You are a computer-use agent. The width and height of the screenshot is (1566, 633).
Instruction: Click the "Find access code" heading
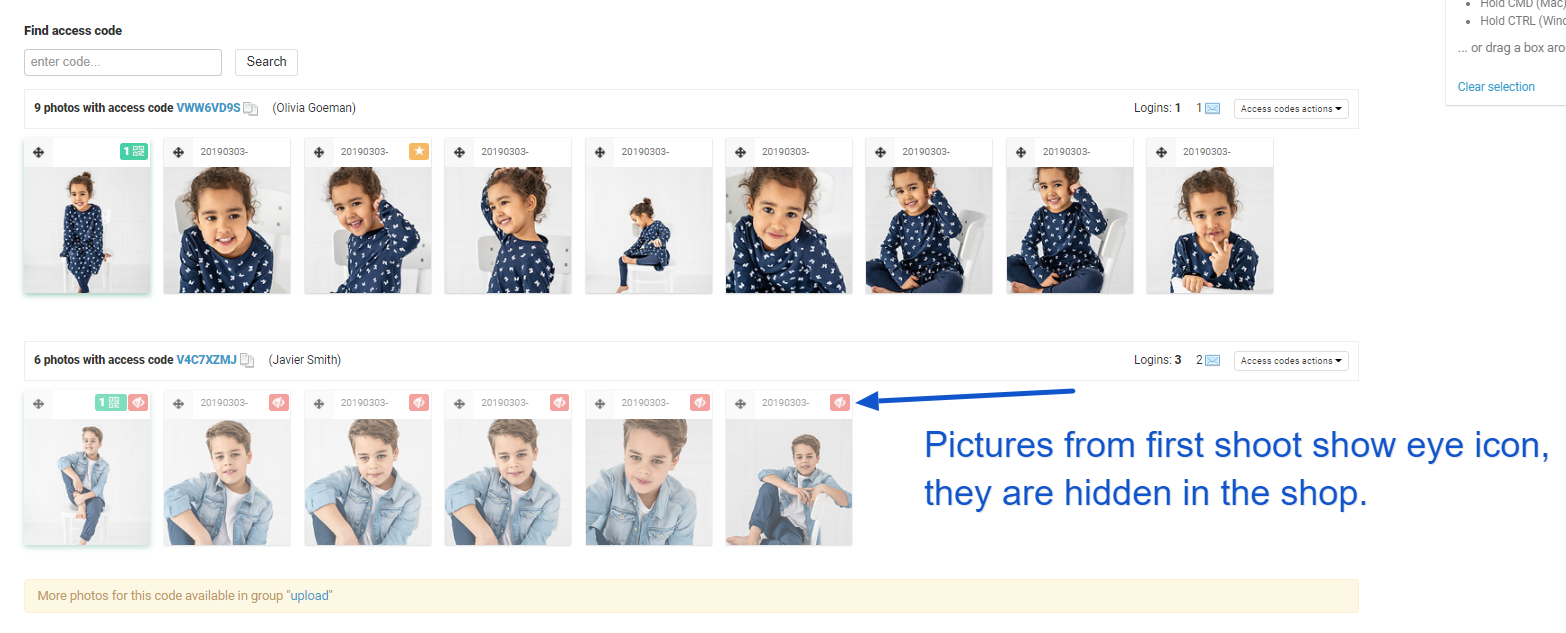[x=73, y=31]
